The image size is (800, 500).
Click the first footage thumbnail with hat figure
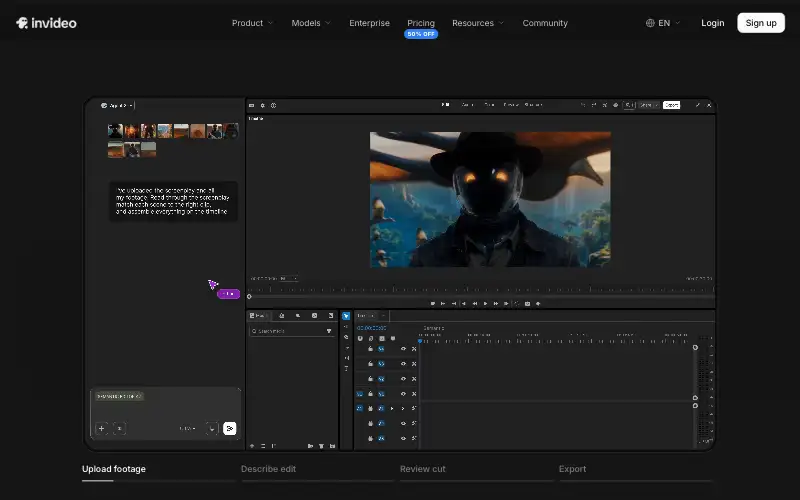point(115,131)
